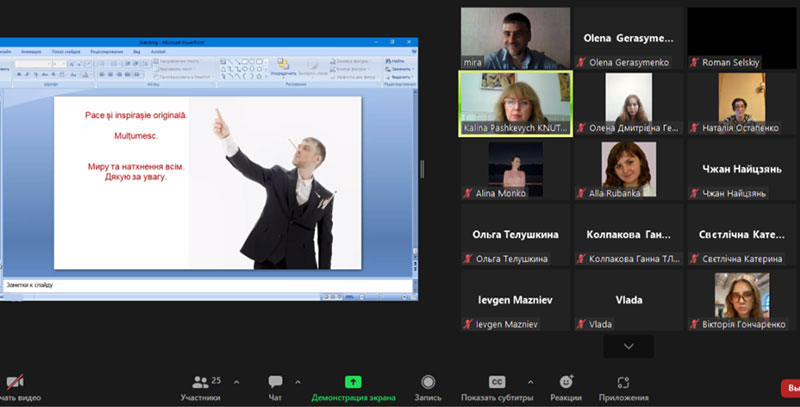The width and height of the screenshot is (800, 407).
Task: Click the numbered list icon
Action: 114,64
